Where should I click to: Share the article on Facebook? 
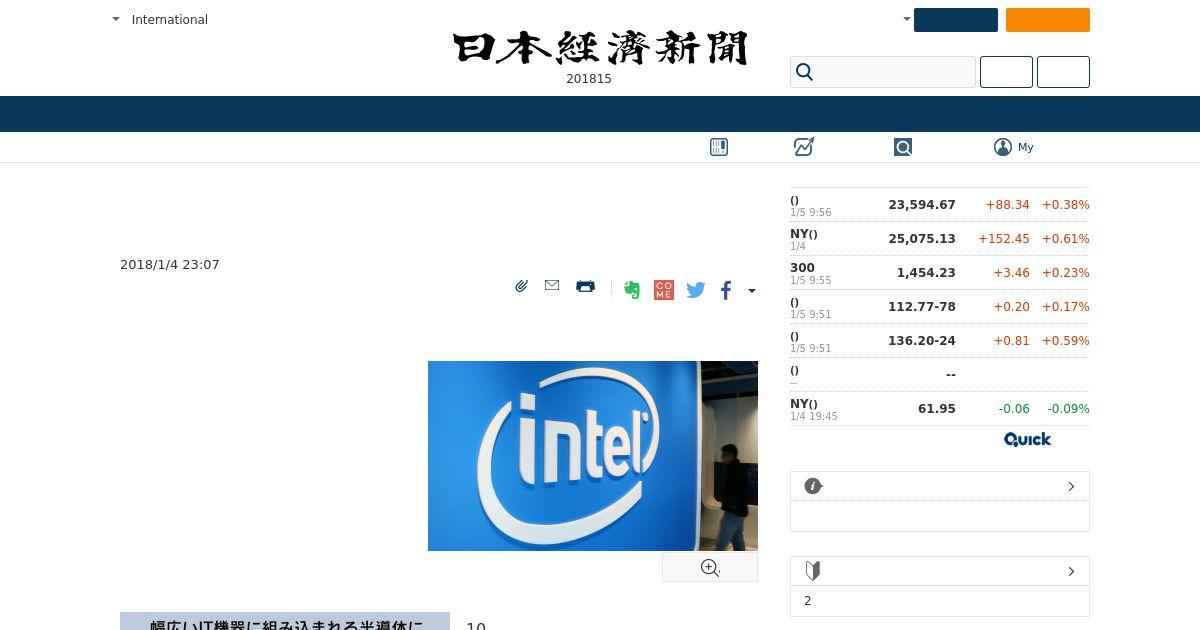point(726,290)
